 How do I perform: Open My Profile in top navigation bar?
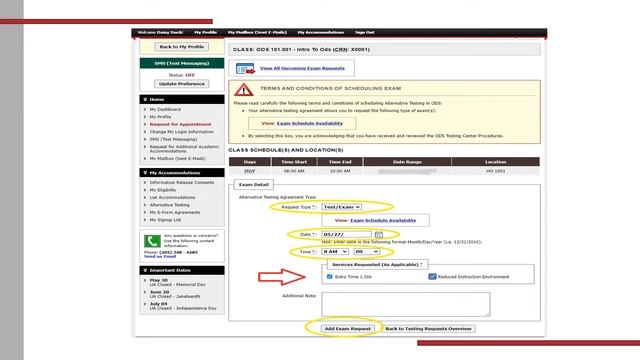click(x=205, y=32)
